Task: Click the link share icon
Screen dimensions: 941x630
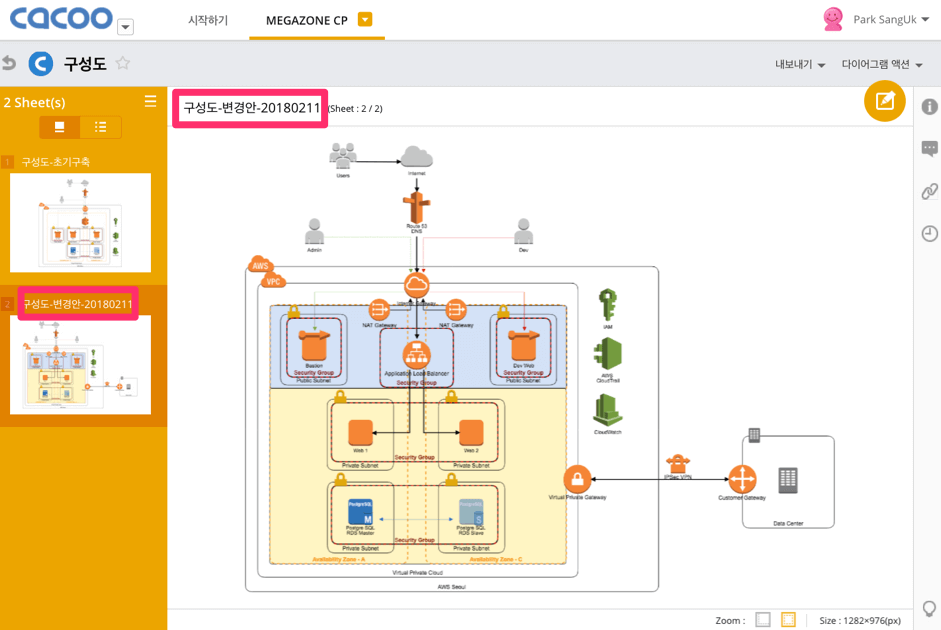Action: point(929,191)
